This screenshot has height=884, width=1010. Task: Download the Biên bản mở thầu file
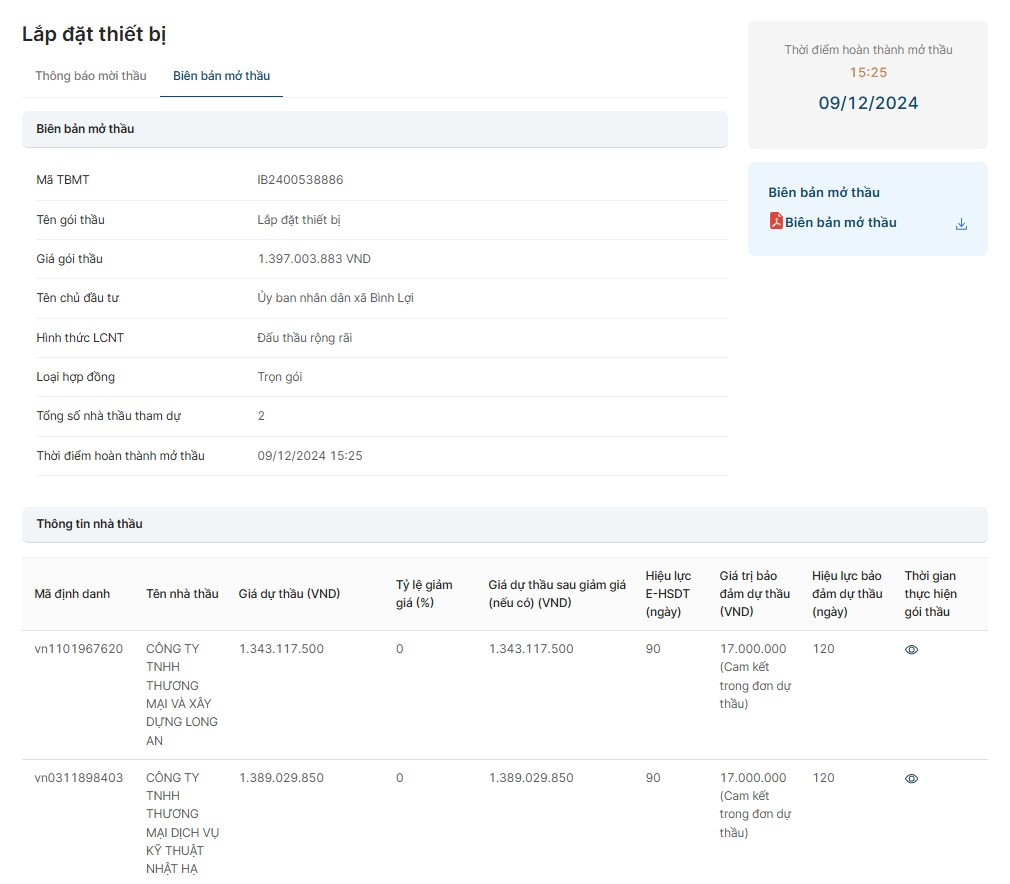[x=961, y=224]
